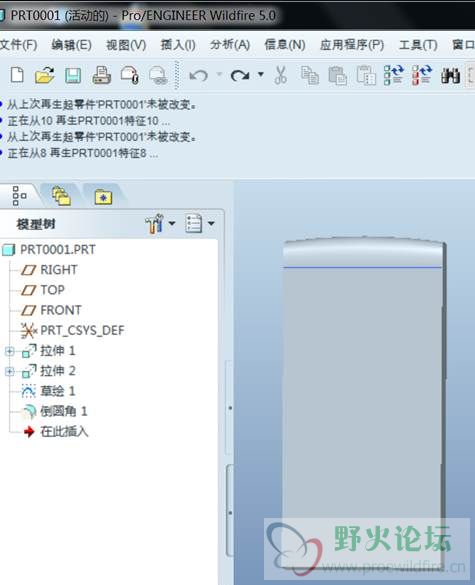Click the New file icon

(17, 75)
